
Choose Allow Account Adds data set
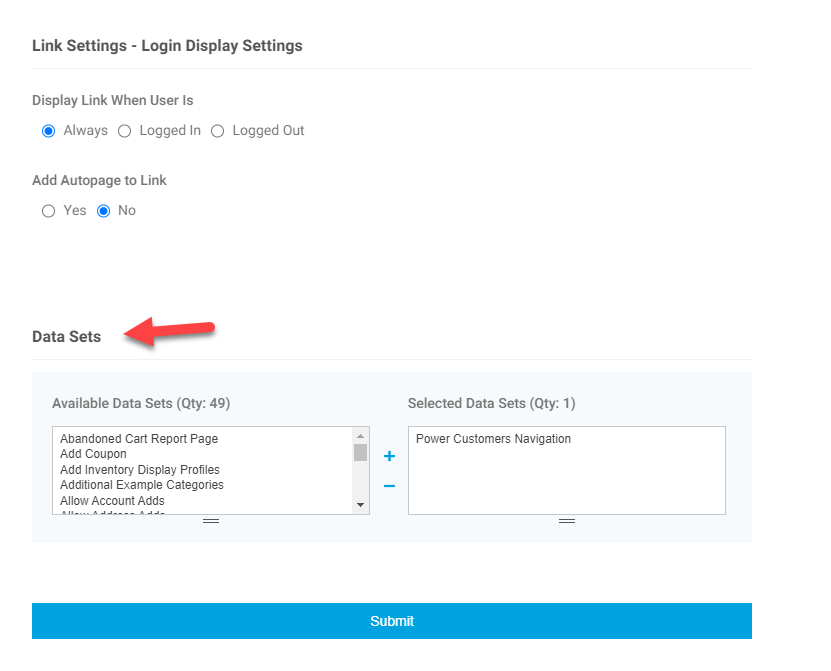tap(112, 501)
